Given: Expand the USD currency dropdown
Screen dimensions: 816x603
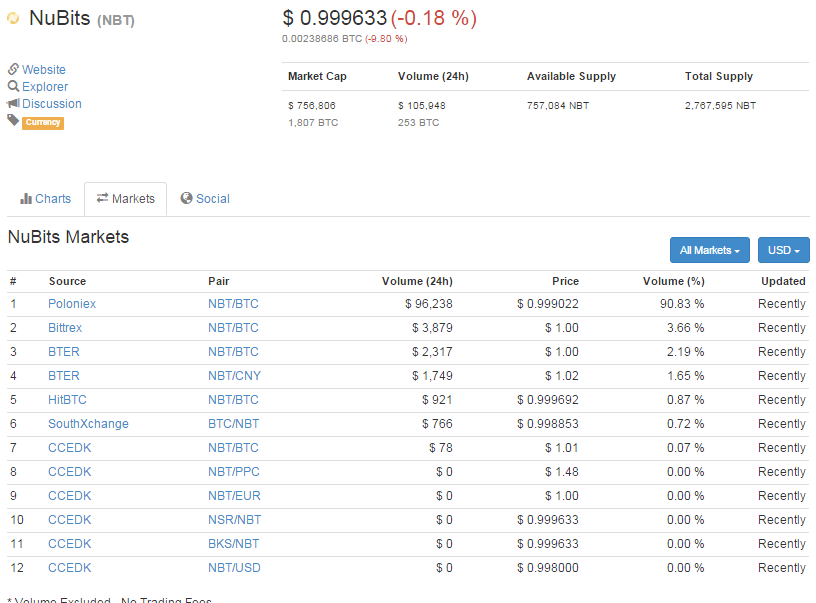Looking at the screenshot, I should tap(784, 250).
